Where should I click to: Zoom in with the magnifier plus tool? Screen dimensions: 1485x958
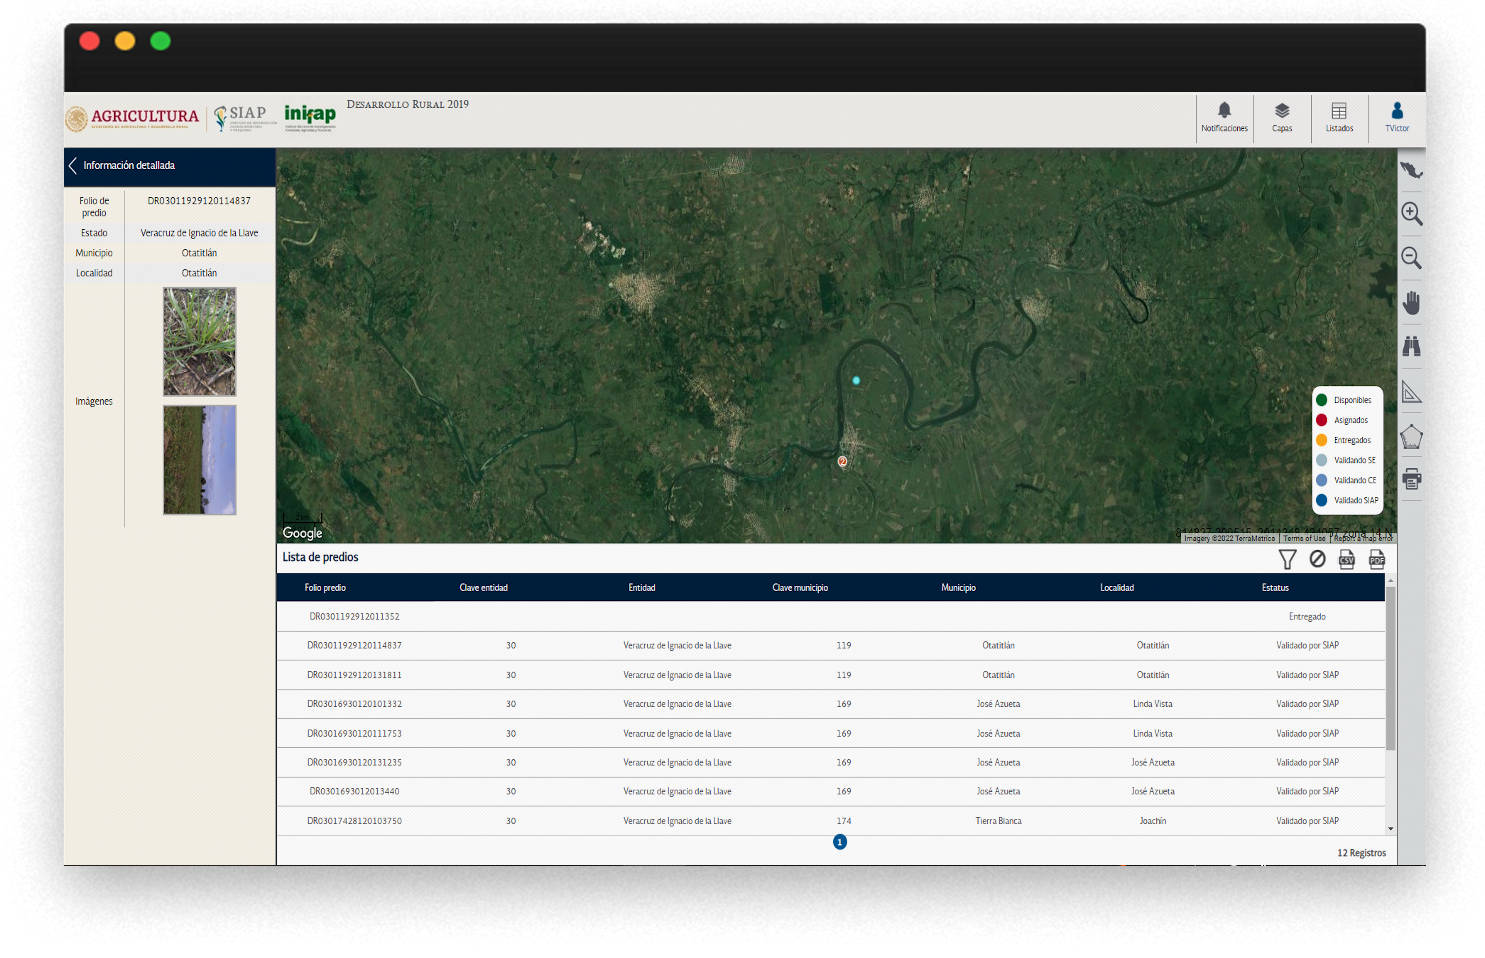tap(1411, 214)
